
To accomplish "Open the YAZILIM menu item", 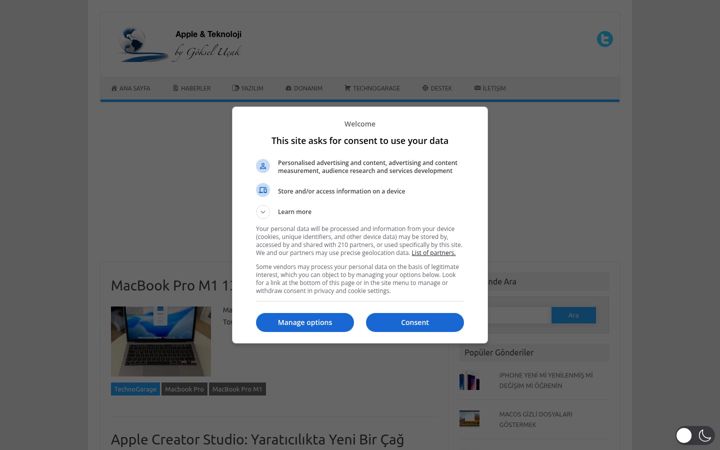I will point(248,88).
